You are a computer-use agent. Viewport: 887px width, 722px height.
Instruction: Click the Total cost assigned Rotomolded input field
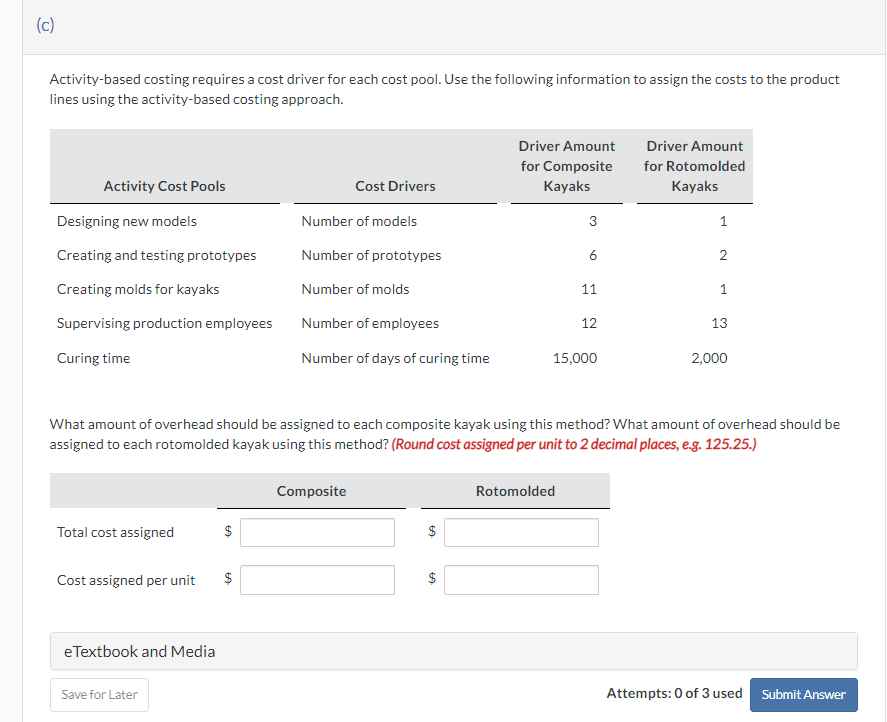(521, 532)
